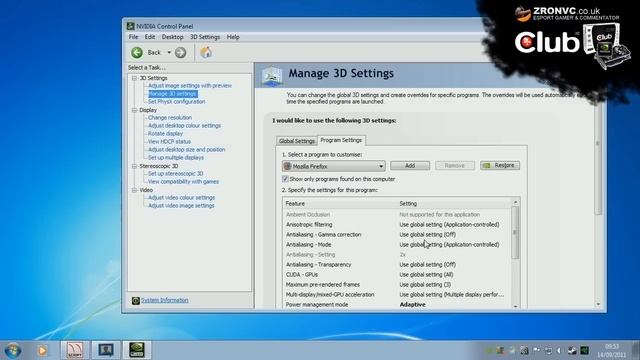Screen dimensions: 640x360
Task: Open Change resolution task
Action: 170,118
